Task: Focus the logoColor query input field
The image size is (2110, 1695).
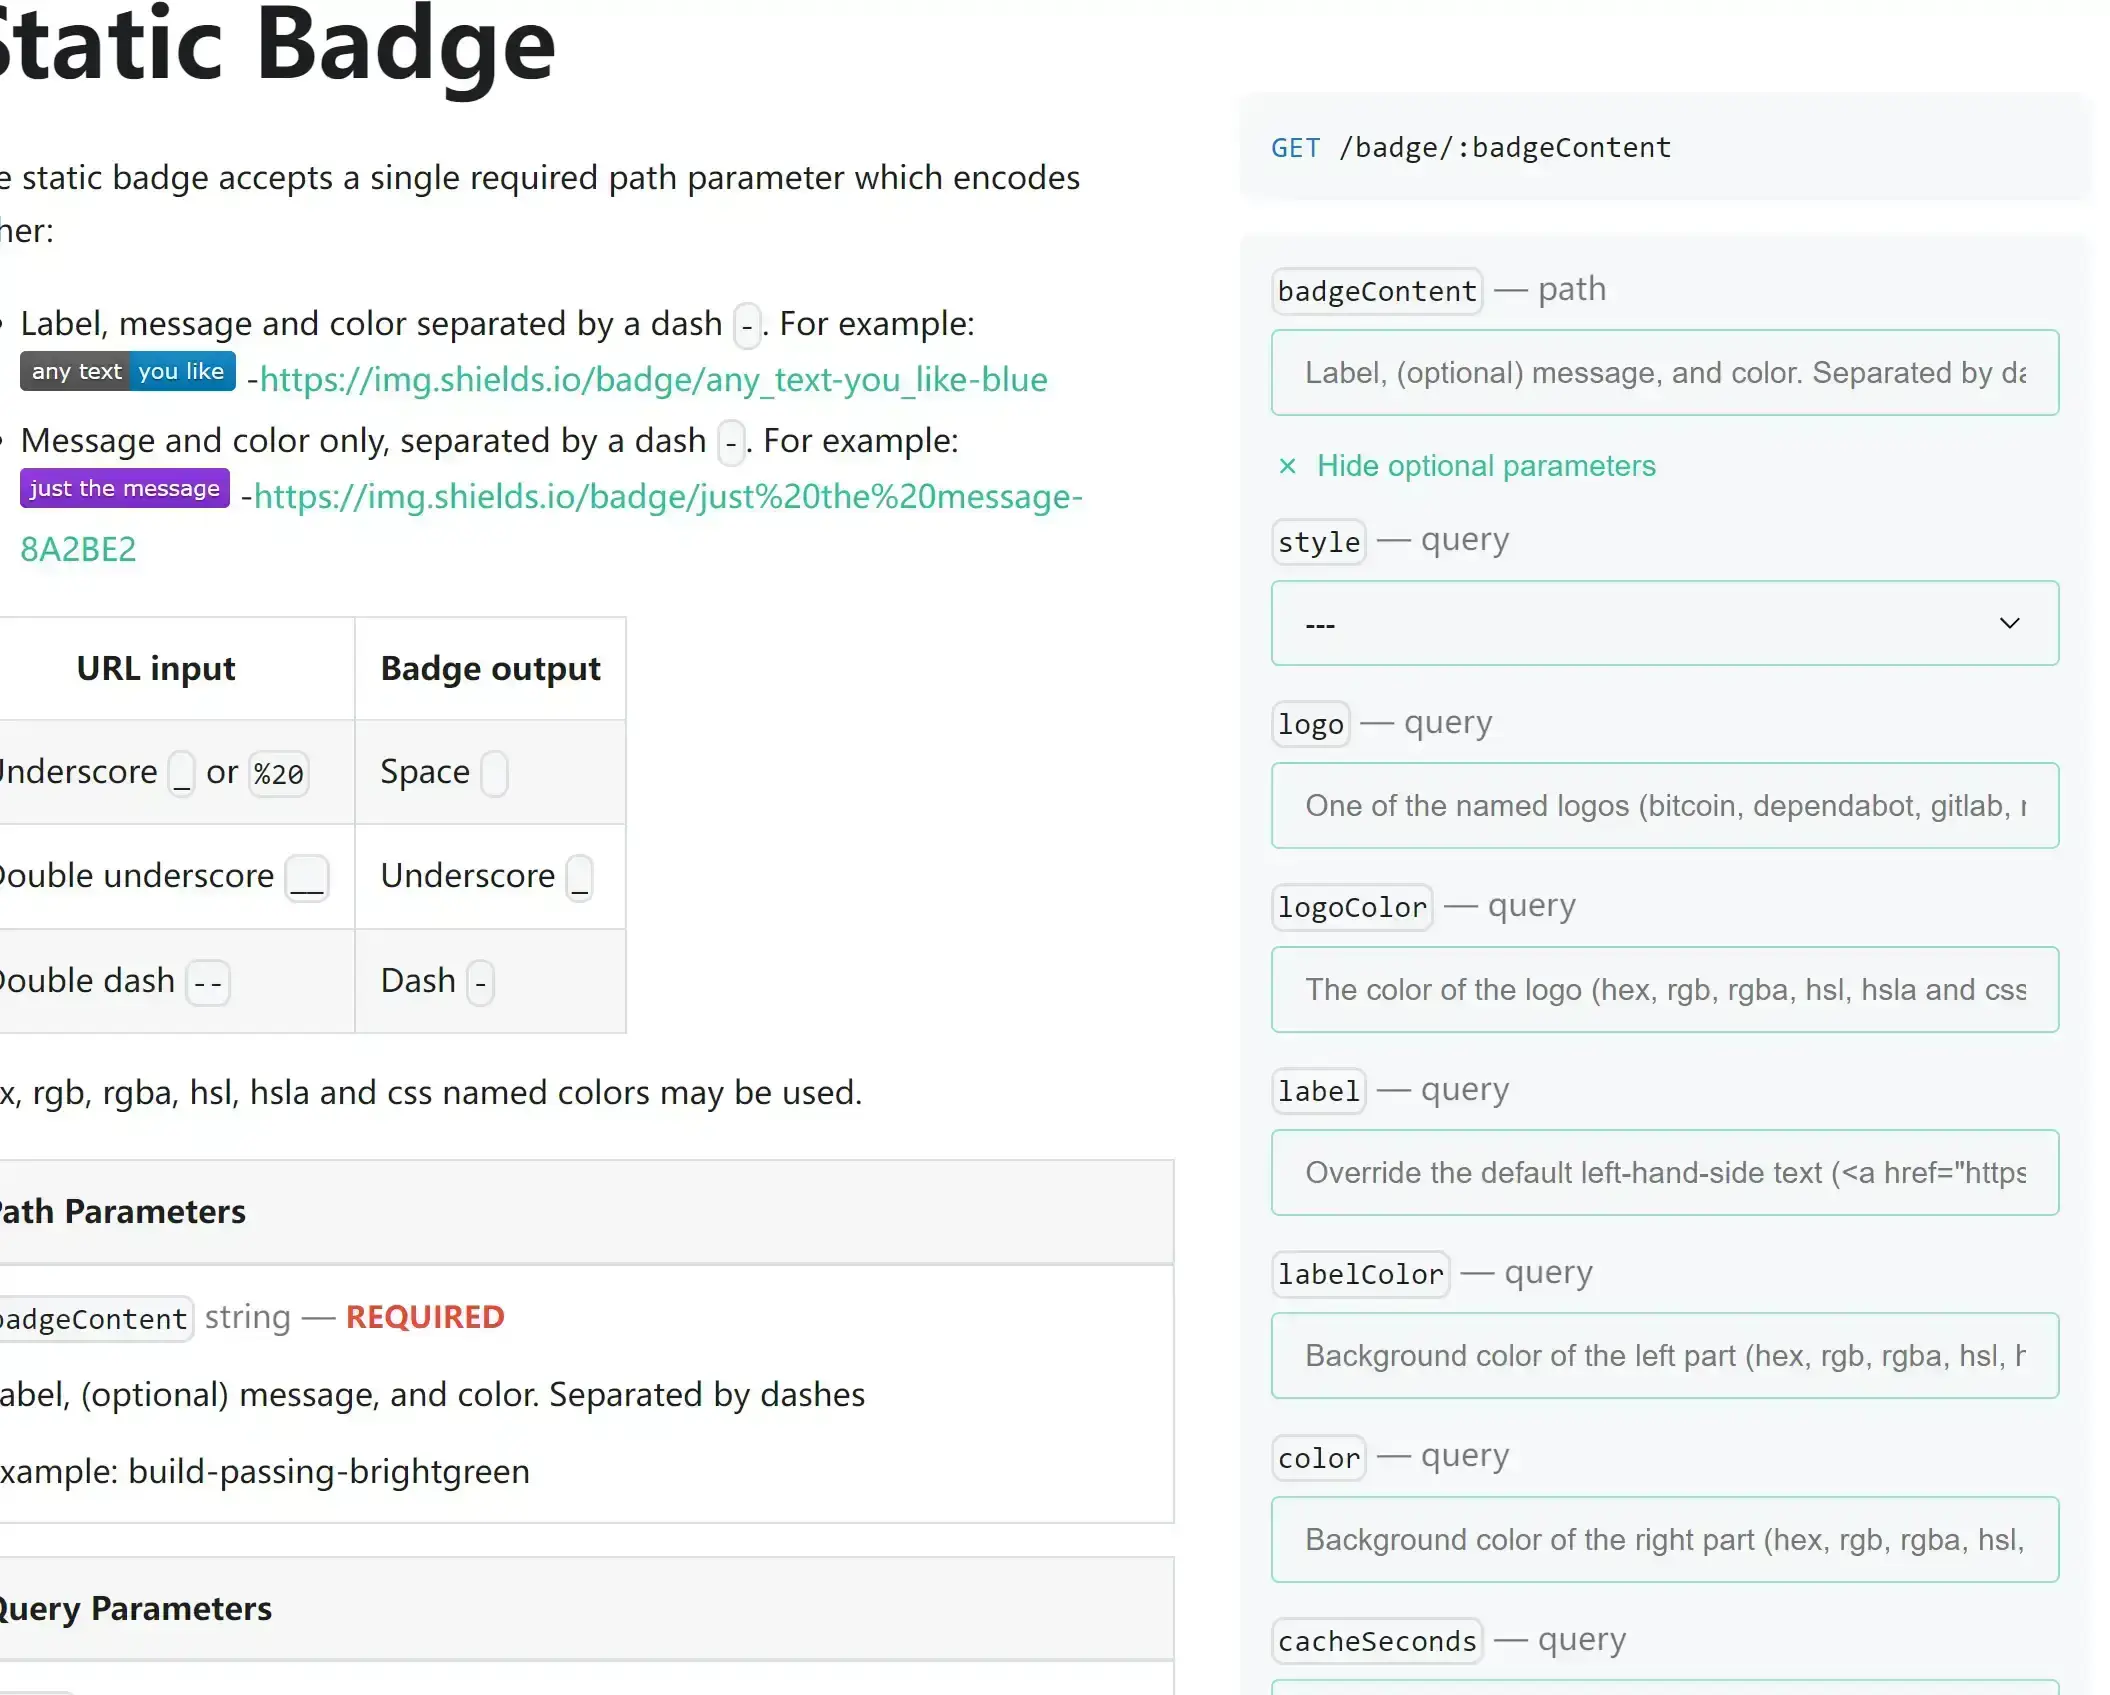Action: click(x=1665, y=990)
